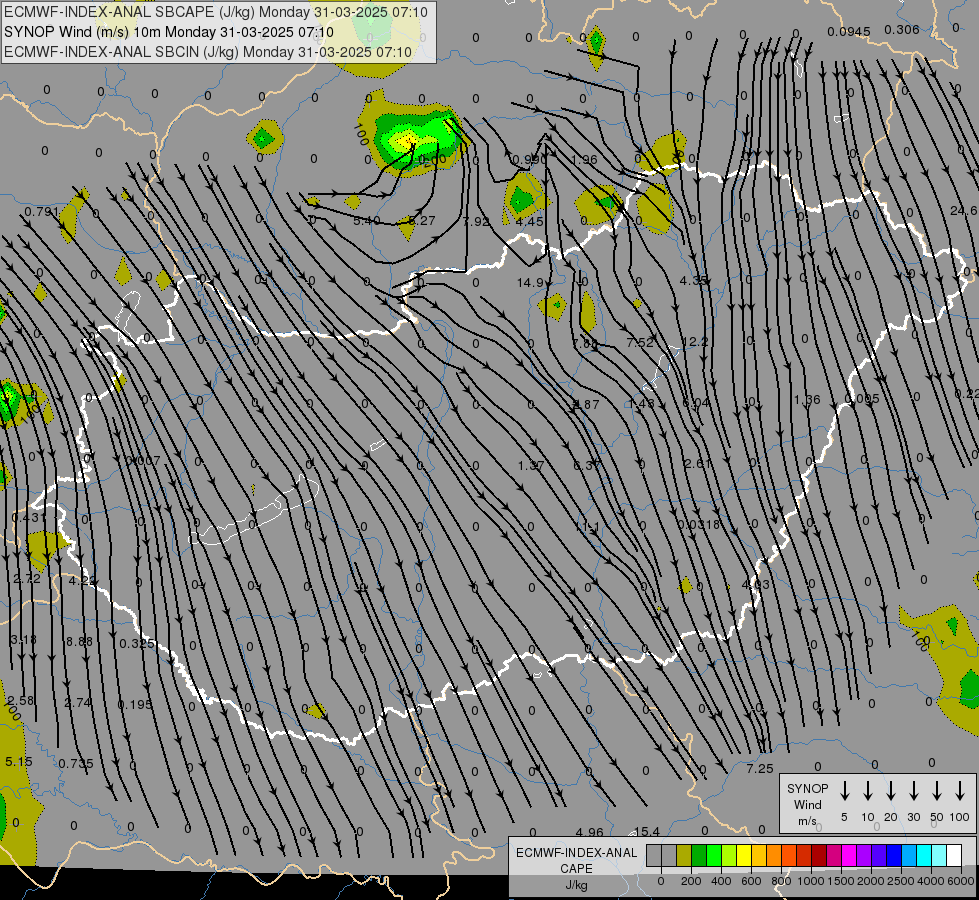Click the 0.791 value at left side
This screenshot has width=979, height=900.
click(x=42, y=212)
